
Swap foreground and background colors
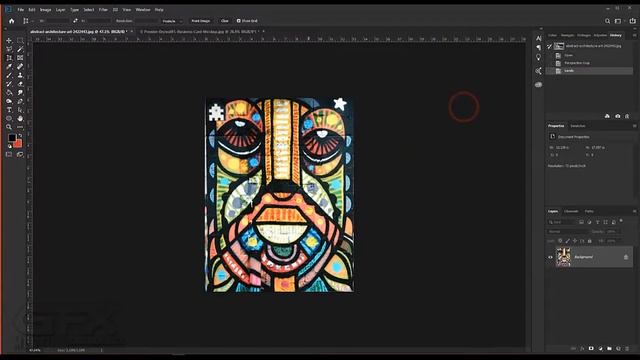tap(20, 135)
